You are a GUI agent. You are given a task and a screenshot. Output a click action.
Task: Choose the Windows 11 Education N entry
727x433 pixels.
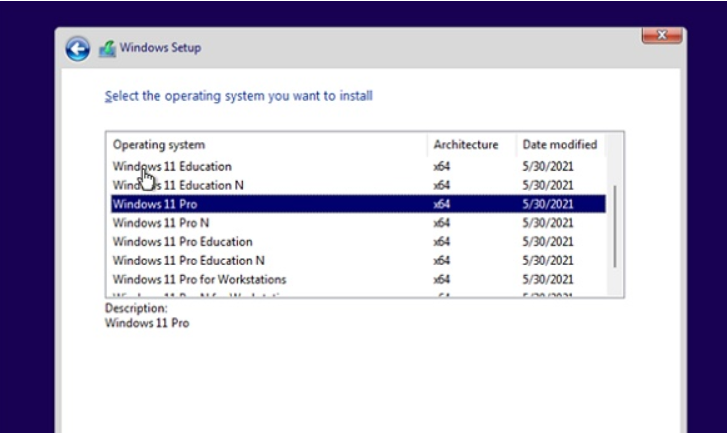[x=177, y=185]
